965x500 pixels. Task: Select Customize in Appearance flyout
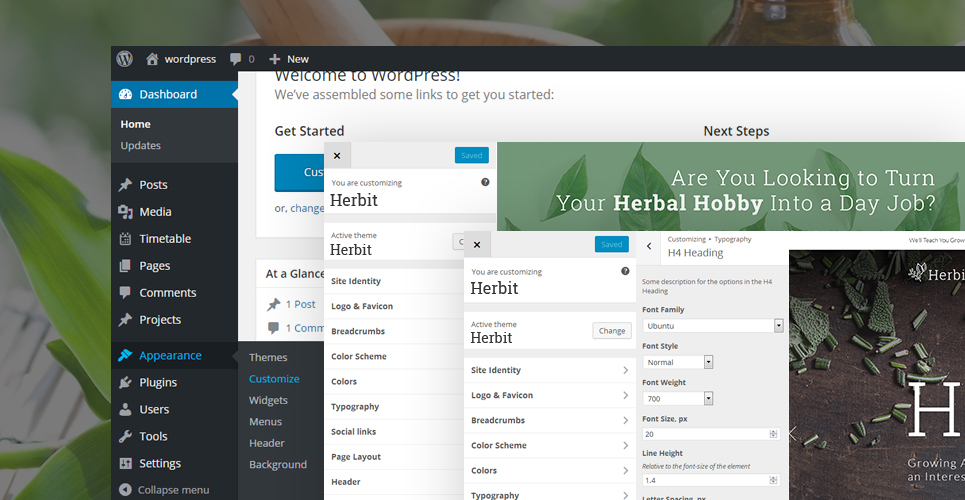point(274,379)
